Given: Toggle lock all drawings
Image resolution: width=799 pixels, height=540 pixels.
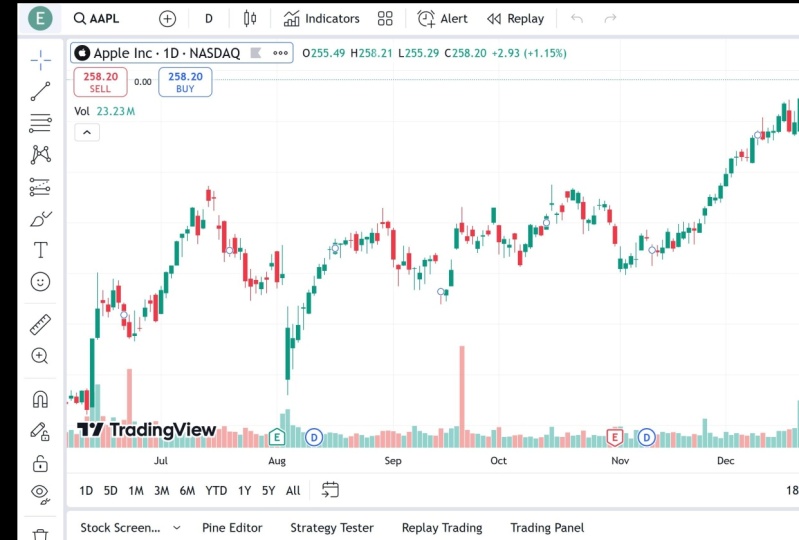Looking at the screenshot, I should pos(40,463).
